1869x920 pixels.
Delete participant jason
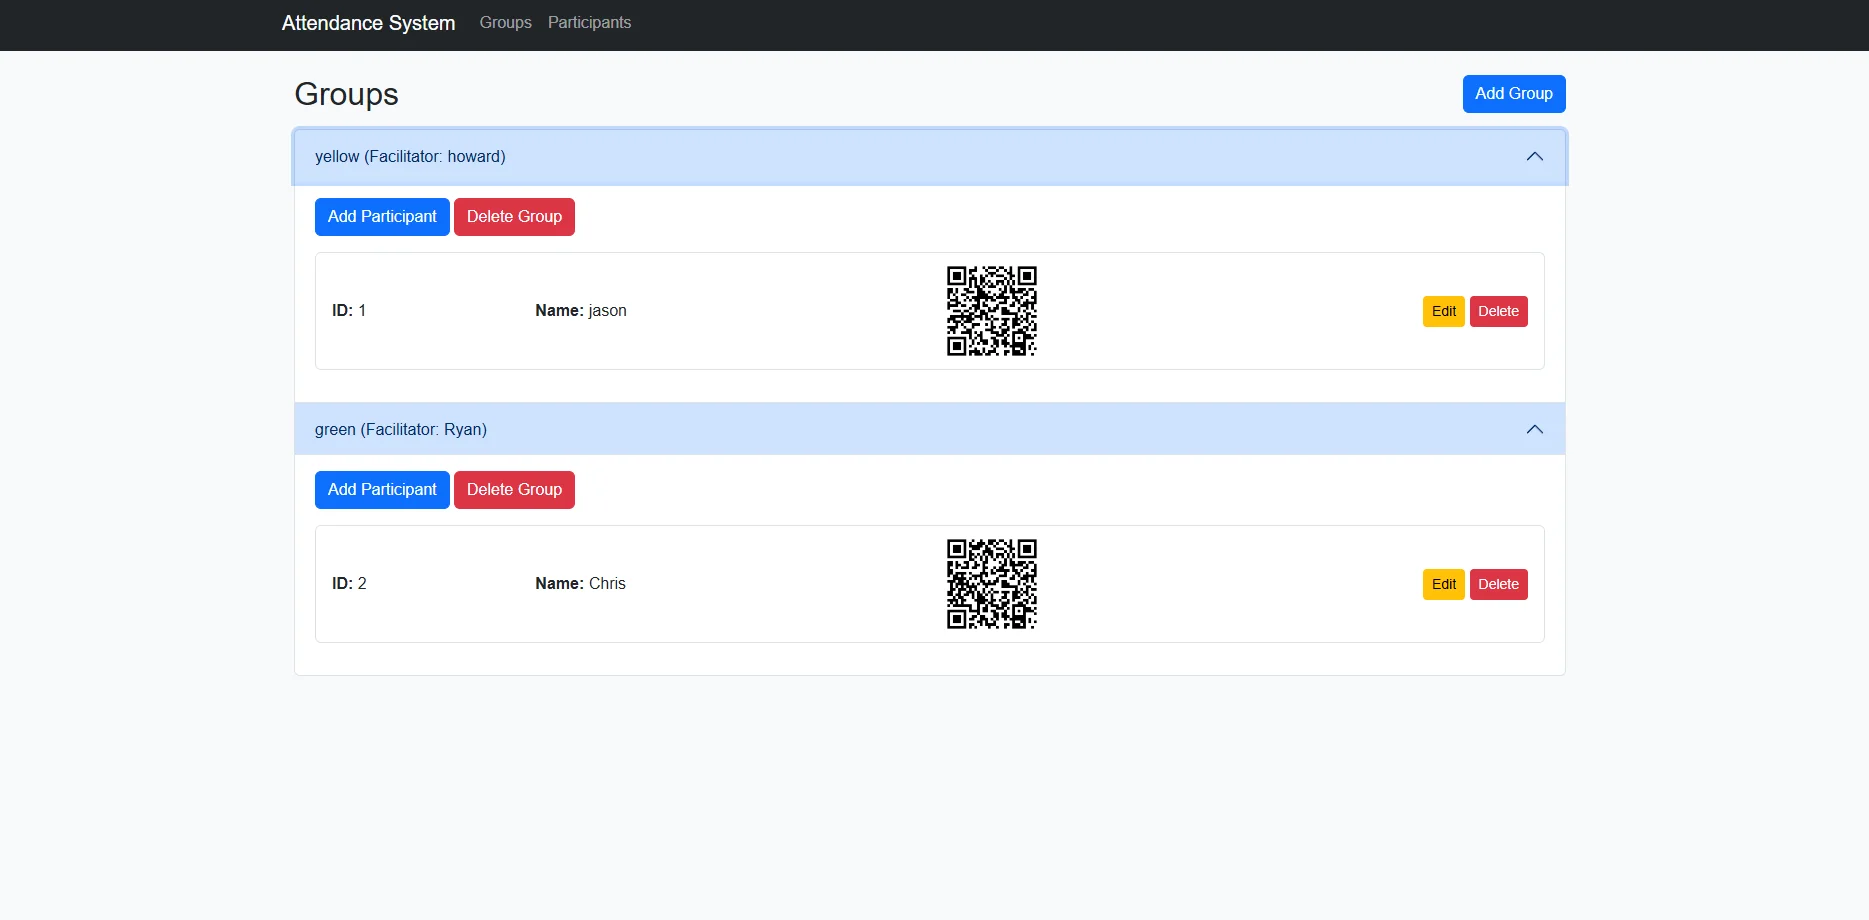1498,311
